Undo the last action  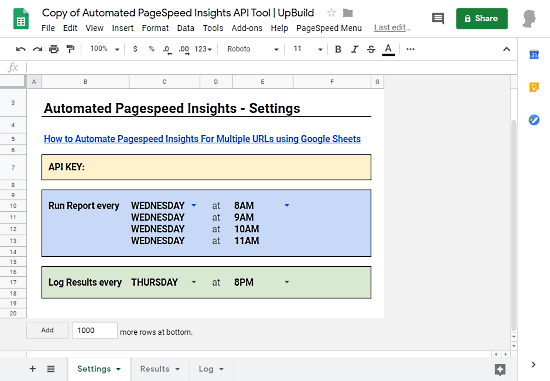tap(20, 49)
